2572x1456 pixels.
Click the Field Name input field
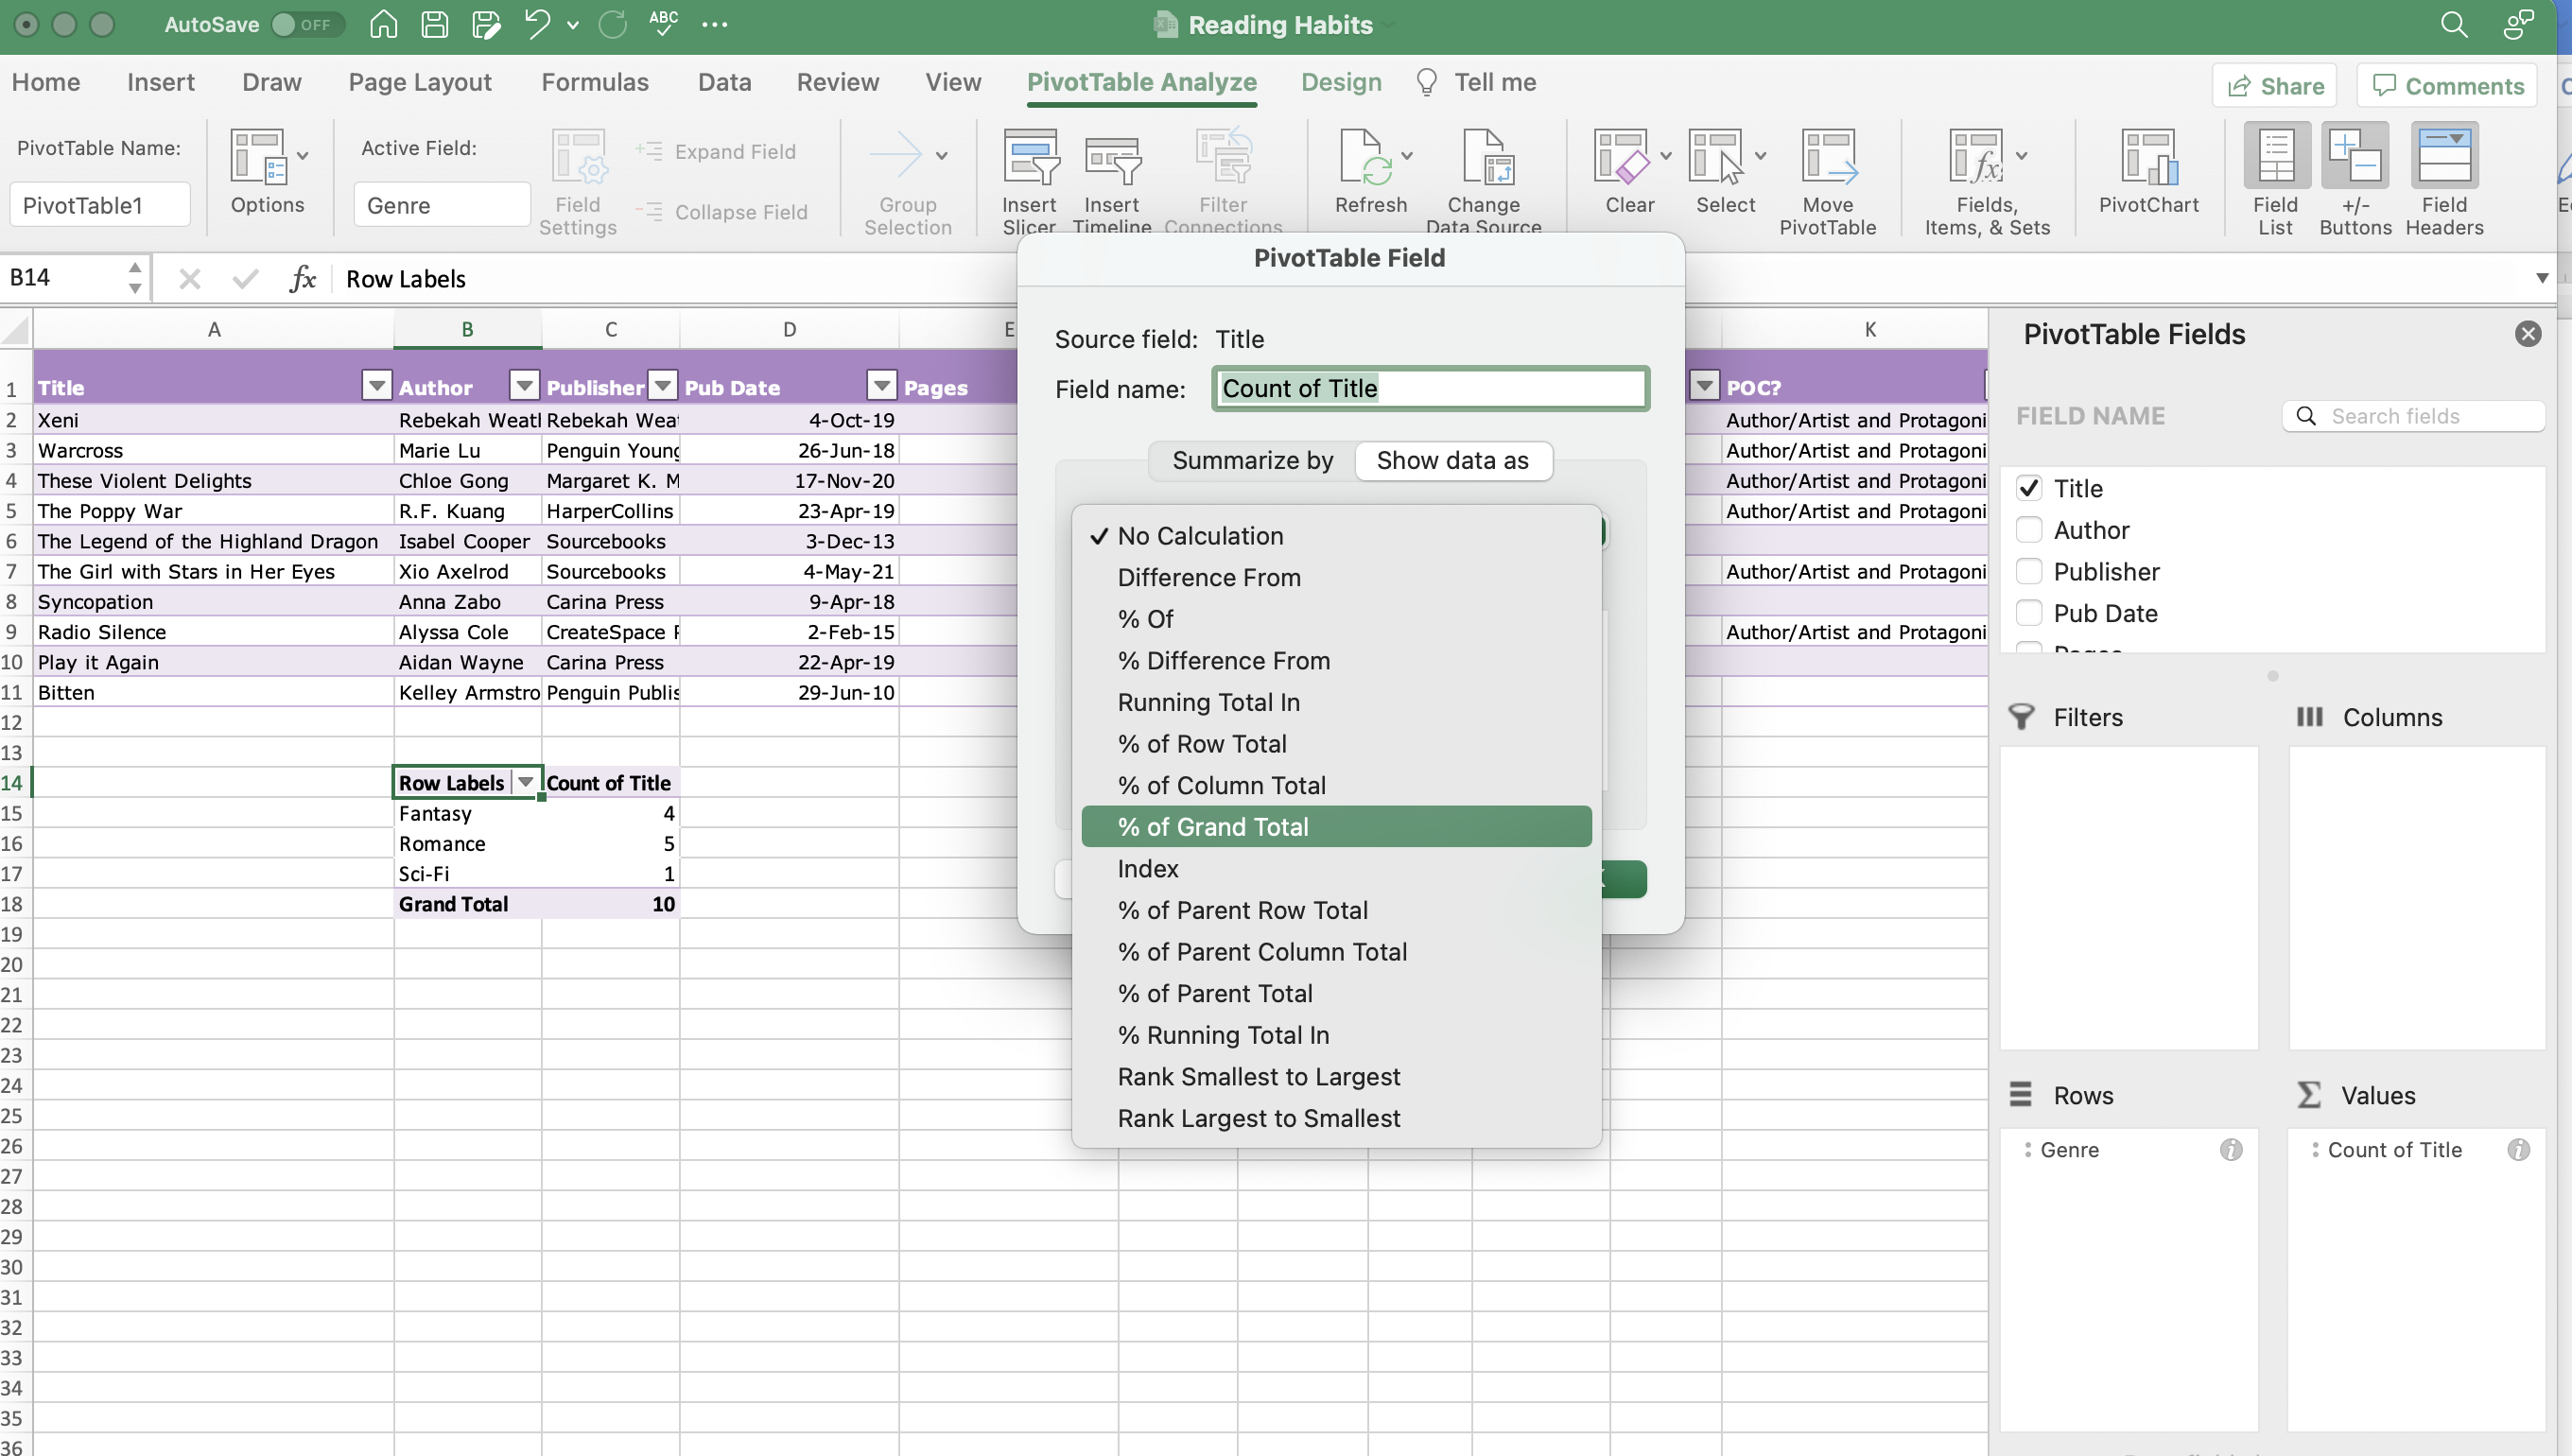pyautogui.click(x=1429, y=387)
